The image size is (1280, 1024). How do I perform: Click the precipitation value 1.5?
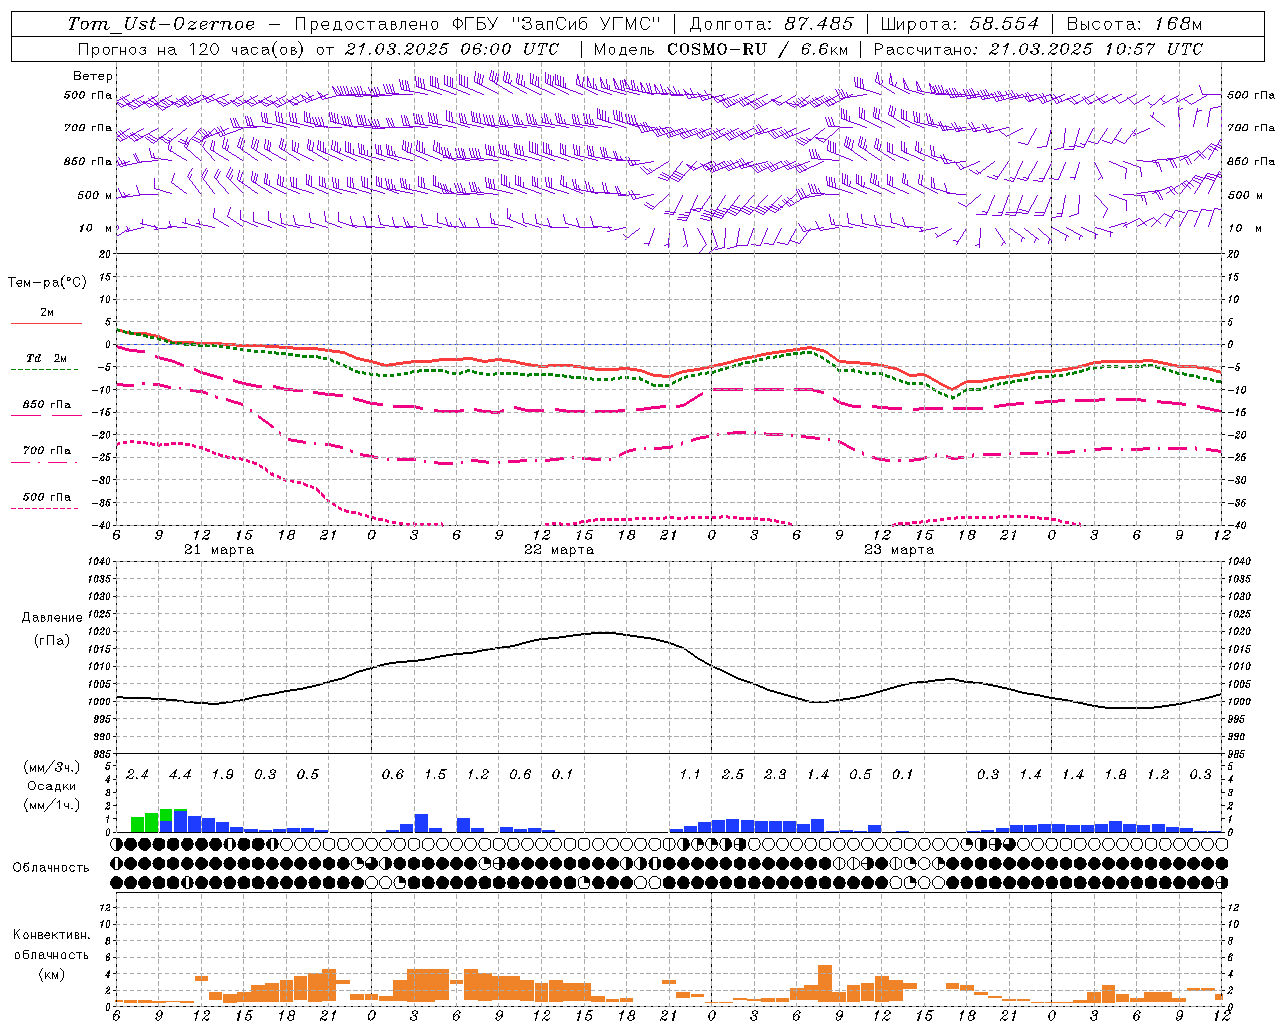[x=435, y=775]
